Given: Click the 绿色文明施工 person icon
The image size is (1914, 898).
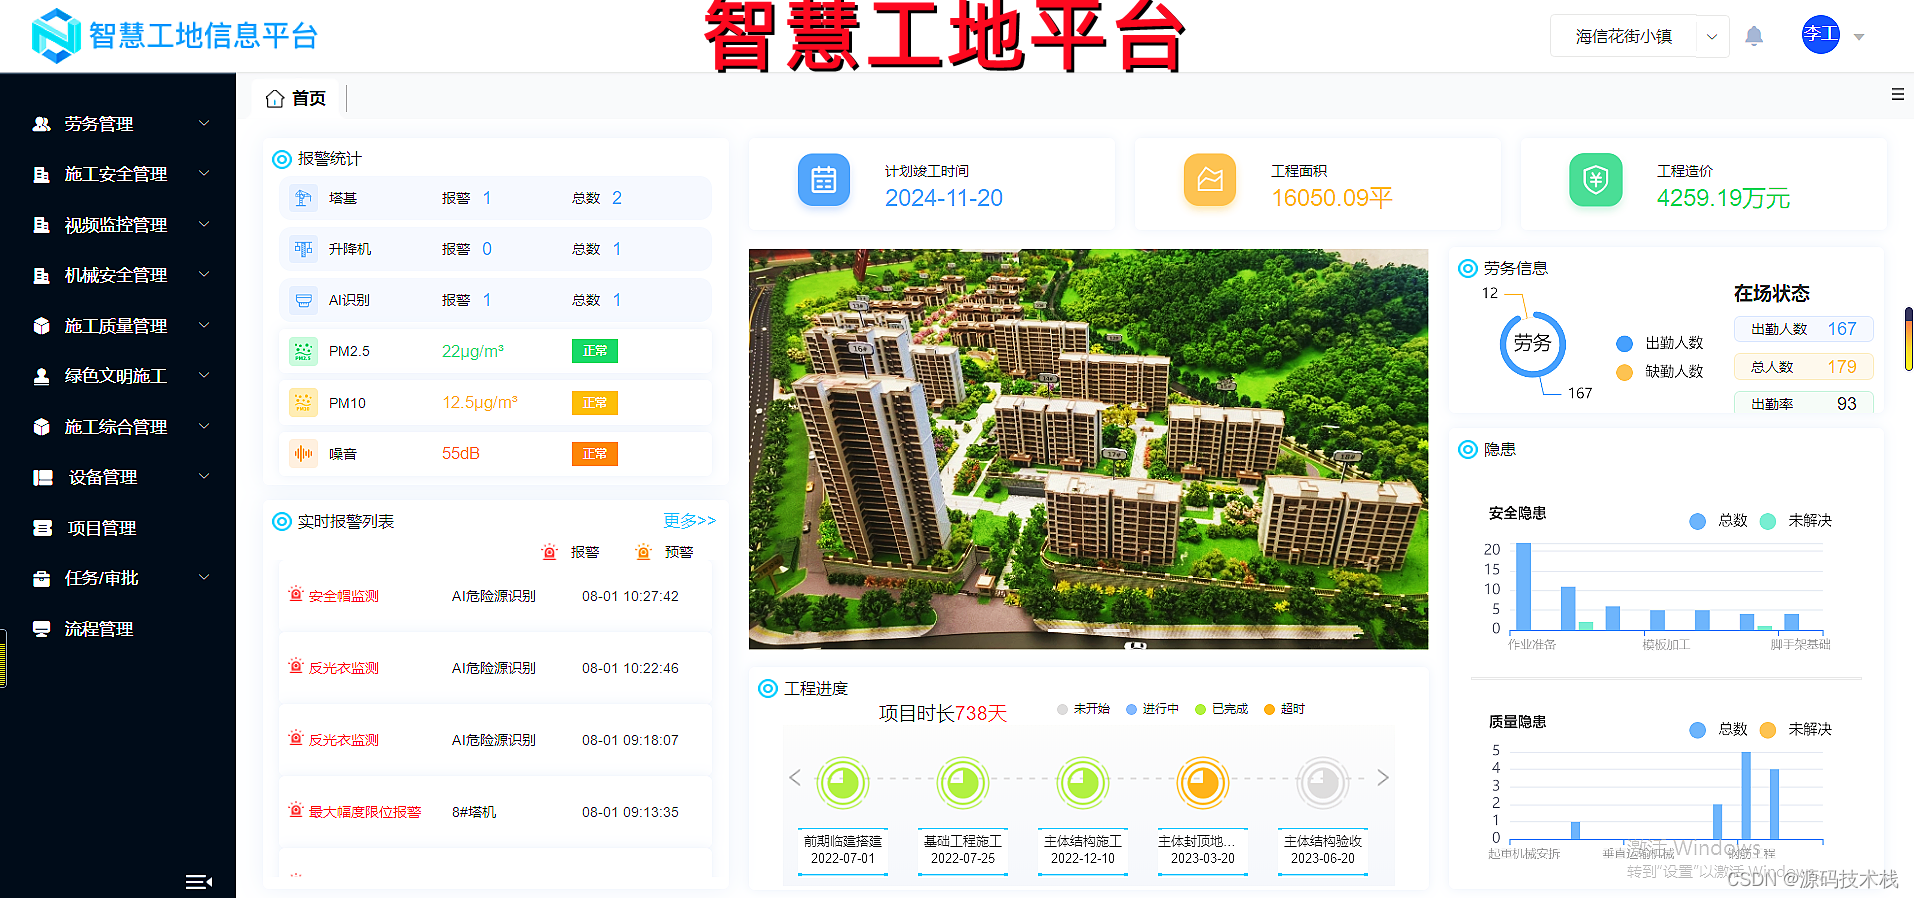Looking at the screenshot, I should pyautogui.click(x=41, y=376).
